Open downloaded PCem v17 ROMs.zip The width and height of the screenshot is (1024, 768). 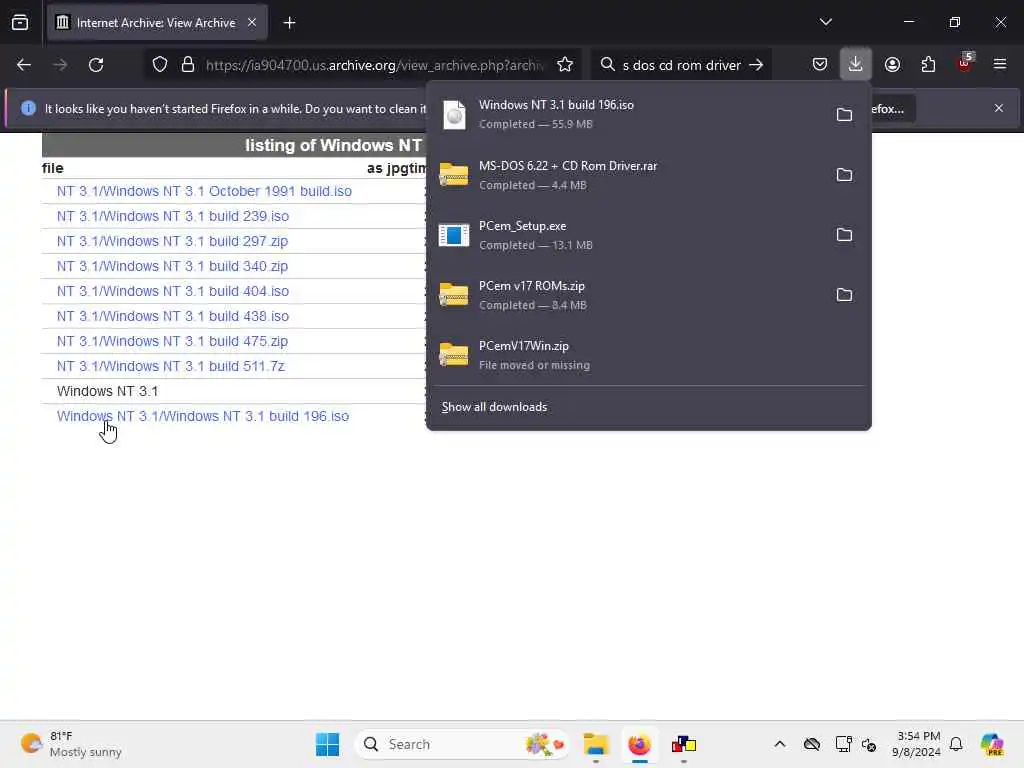click(627, 295)
